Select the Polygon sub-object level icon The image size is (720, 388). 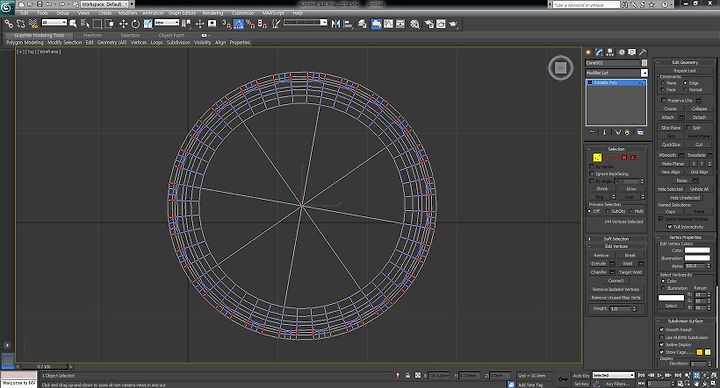click(x=624, y=157)
